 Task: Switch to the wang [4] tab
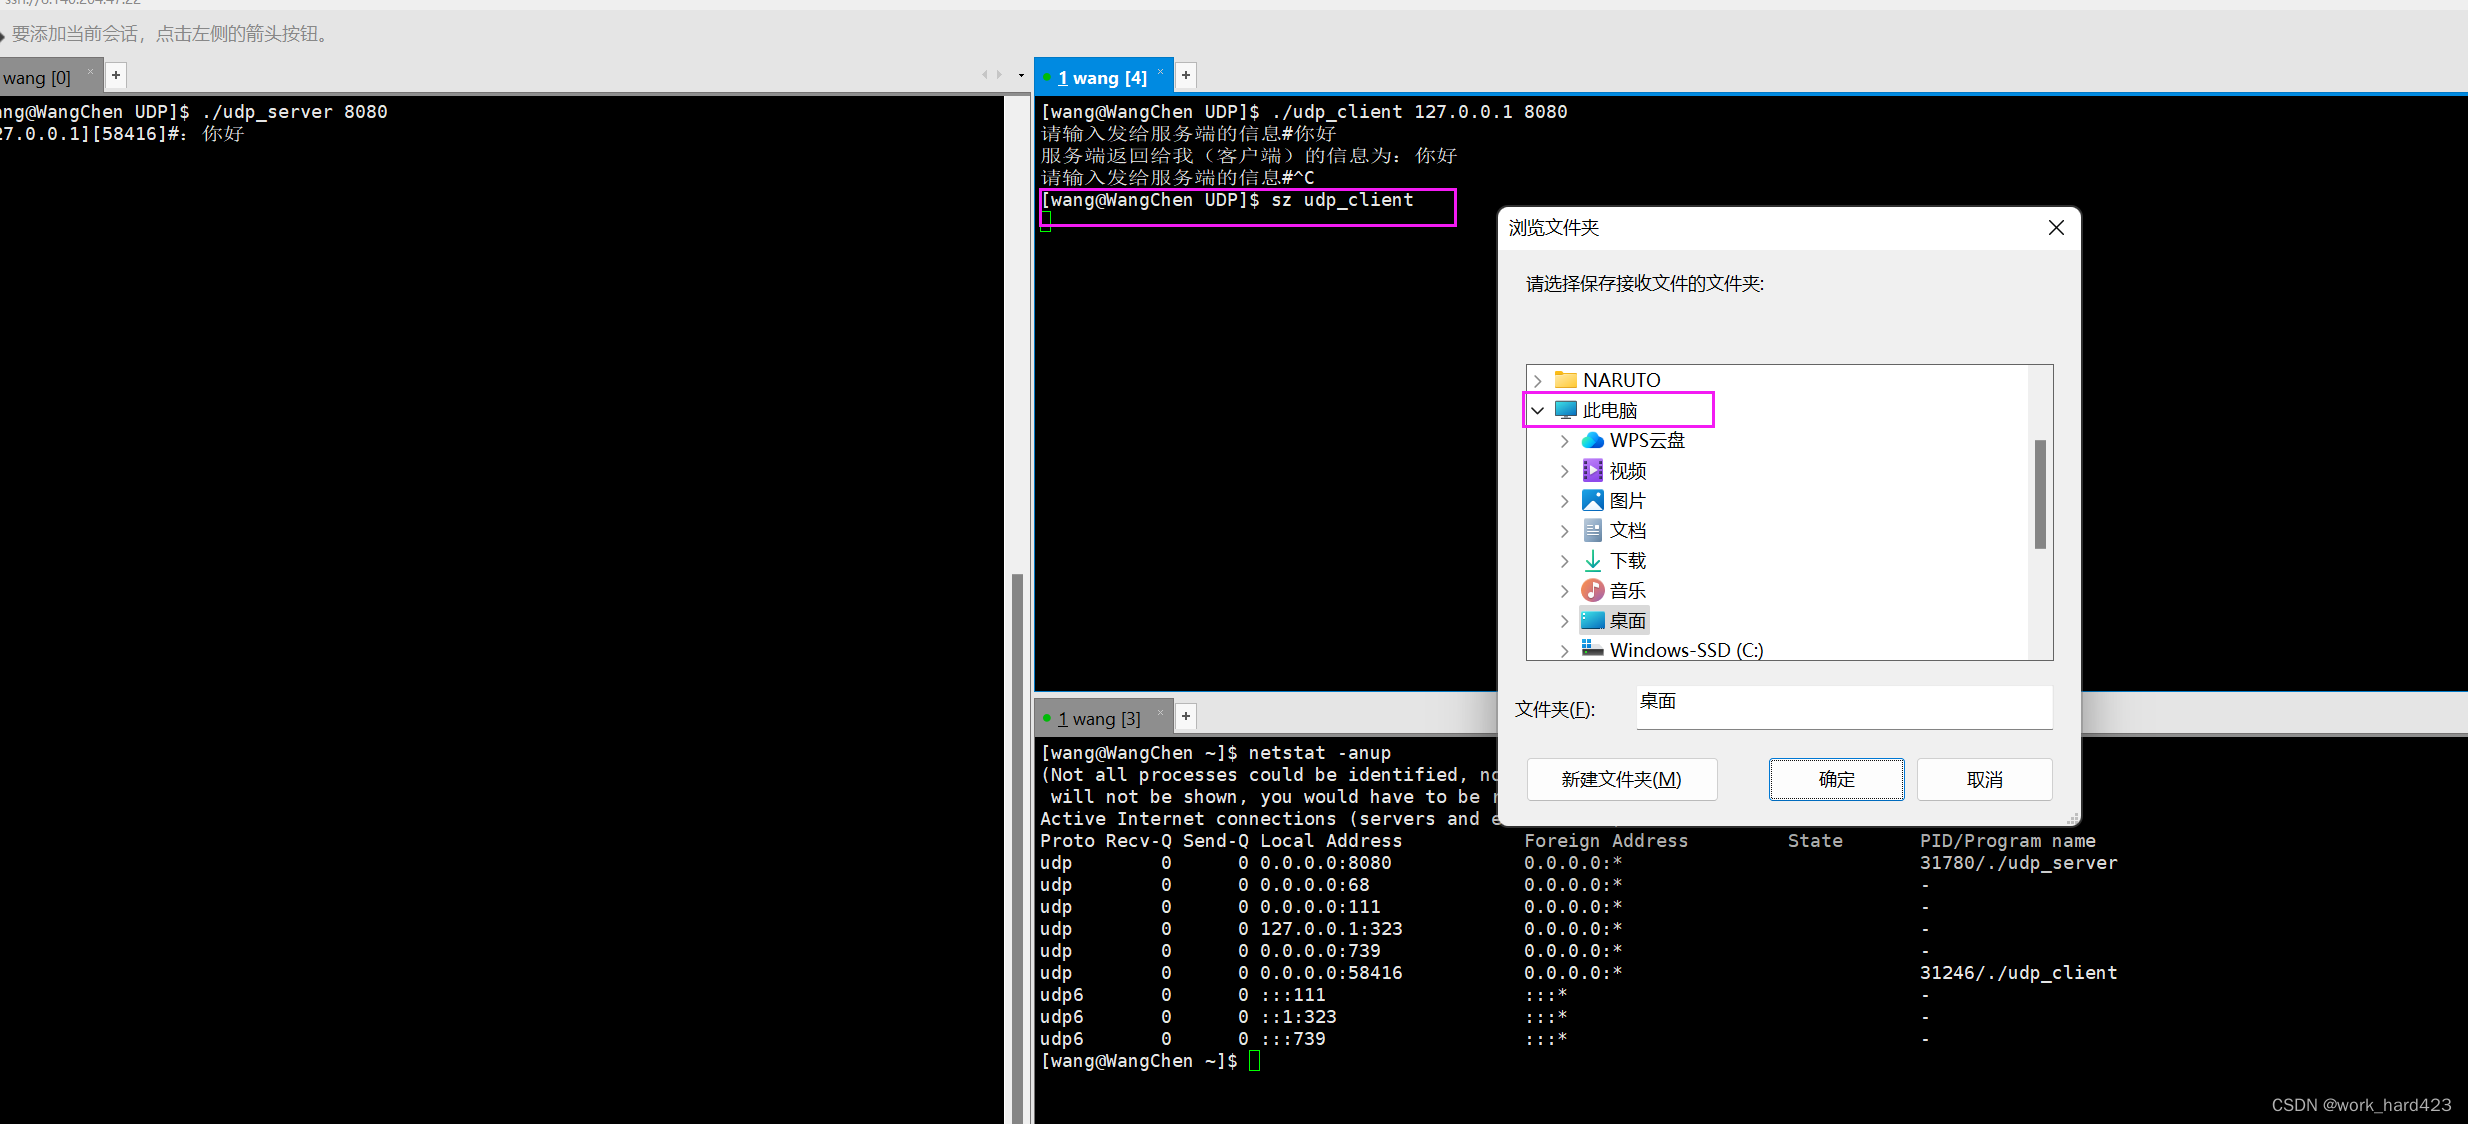[x=1102, y=77]
